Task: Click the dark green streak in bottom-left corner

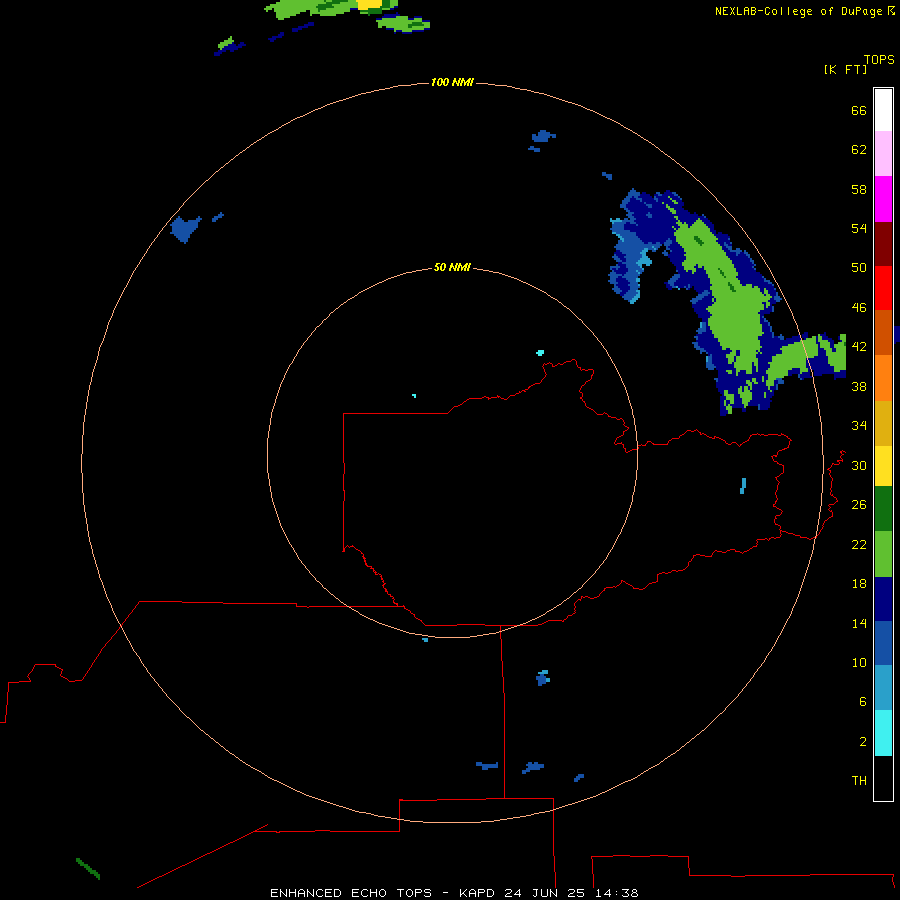Action: (x=88, y=868)
